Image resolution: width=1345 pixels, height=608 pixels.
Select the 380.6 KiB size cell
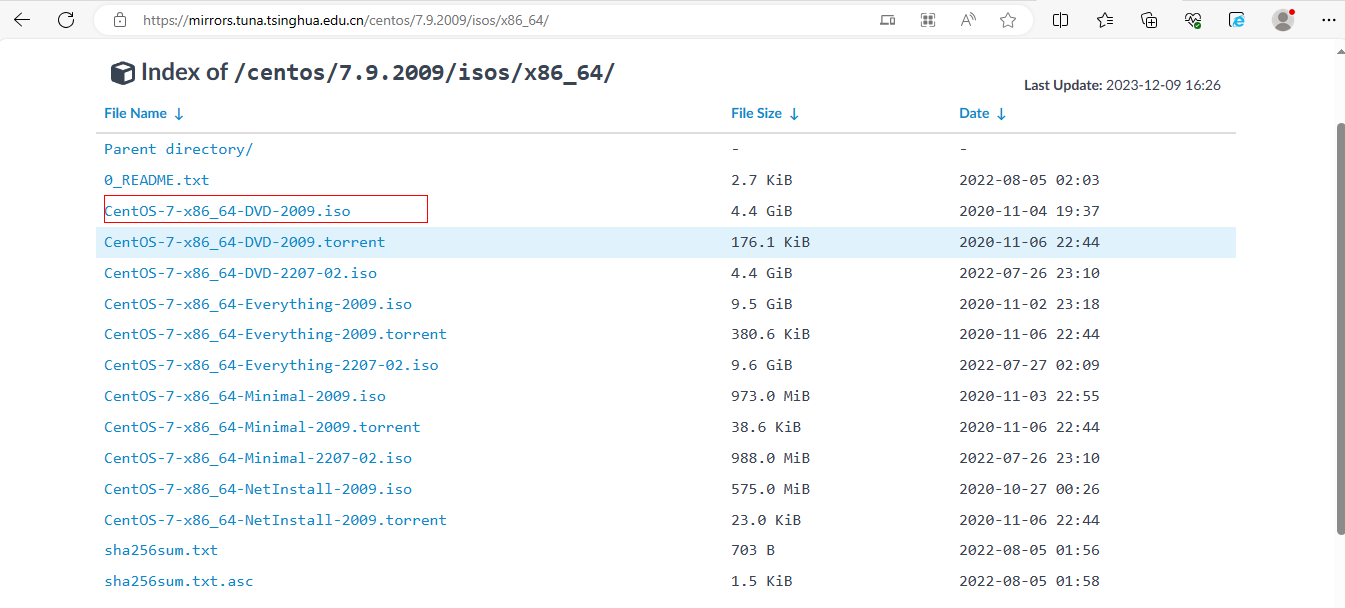[x=770, y=334]
